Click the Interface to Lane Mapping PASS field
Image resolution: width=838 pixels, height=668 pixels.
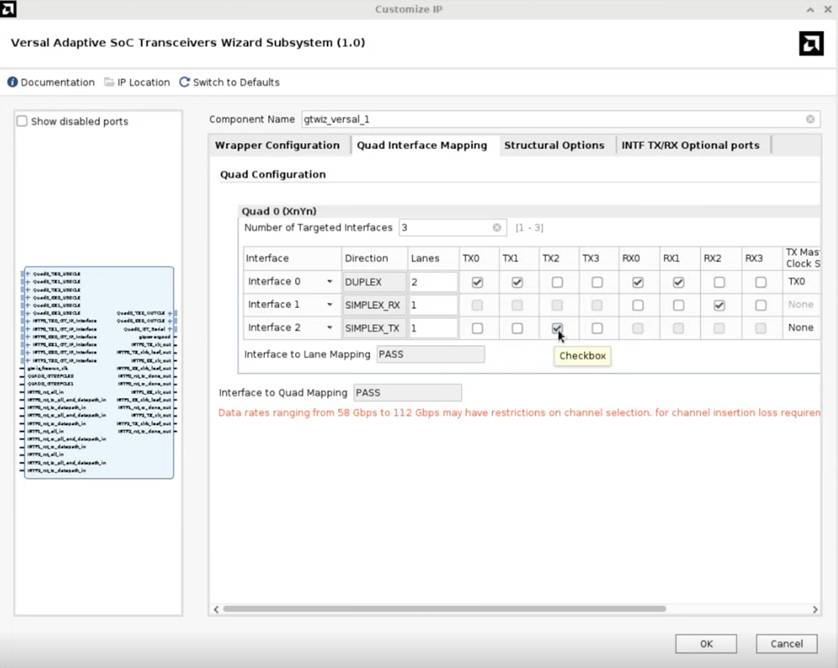[x=431, y=354]
